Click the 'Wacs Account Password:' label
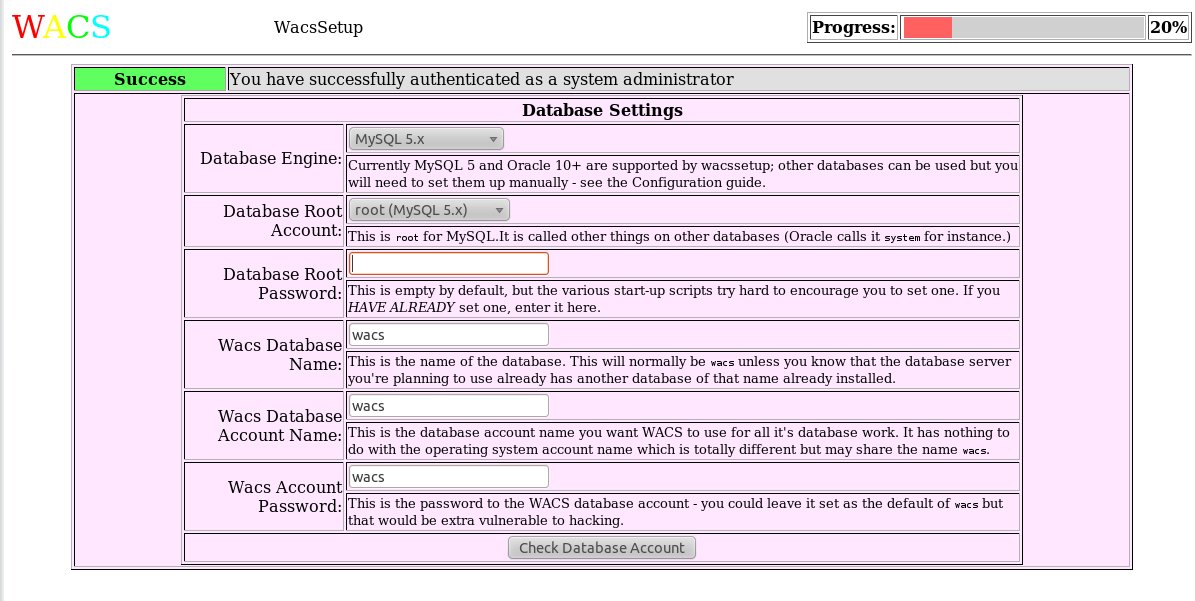The height and width of the screenshot is (601, 1195). 285,497
